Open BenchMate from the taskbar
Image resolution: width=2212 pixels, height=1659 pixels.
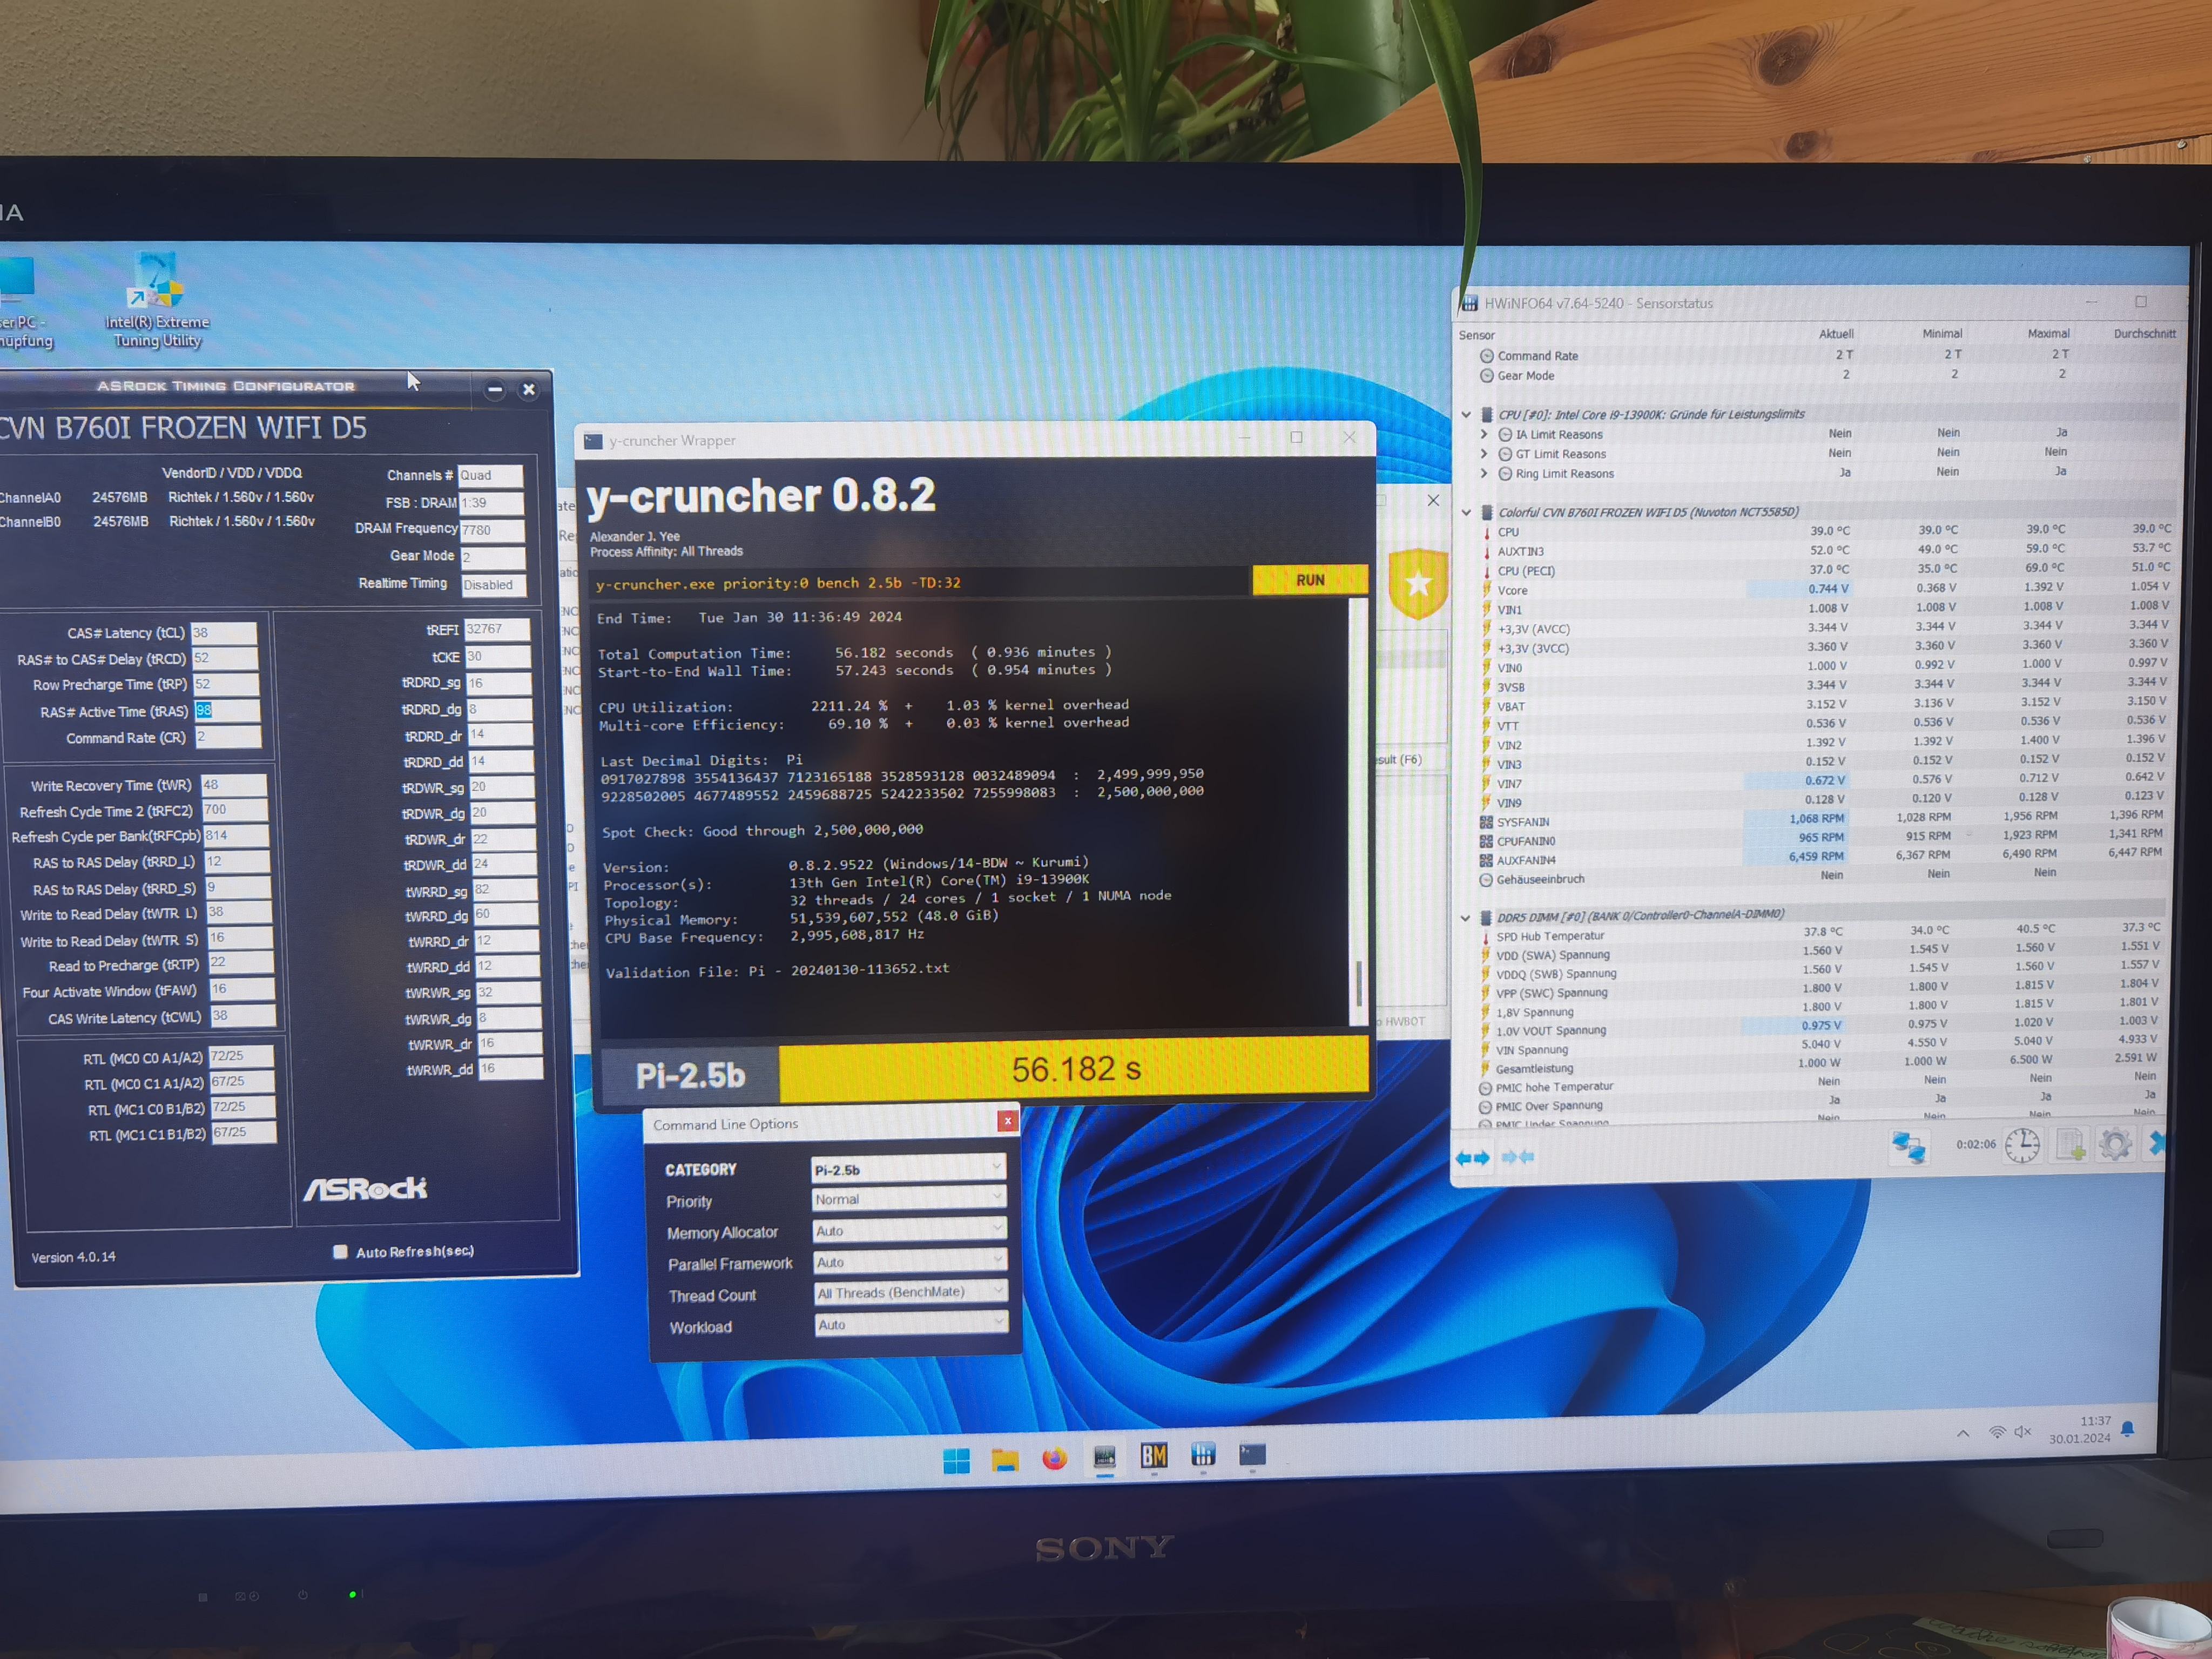(x=1154, y=1456)
